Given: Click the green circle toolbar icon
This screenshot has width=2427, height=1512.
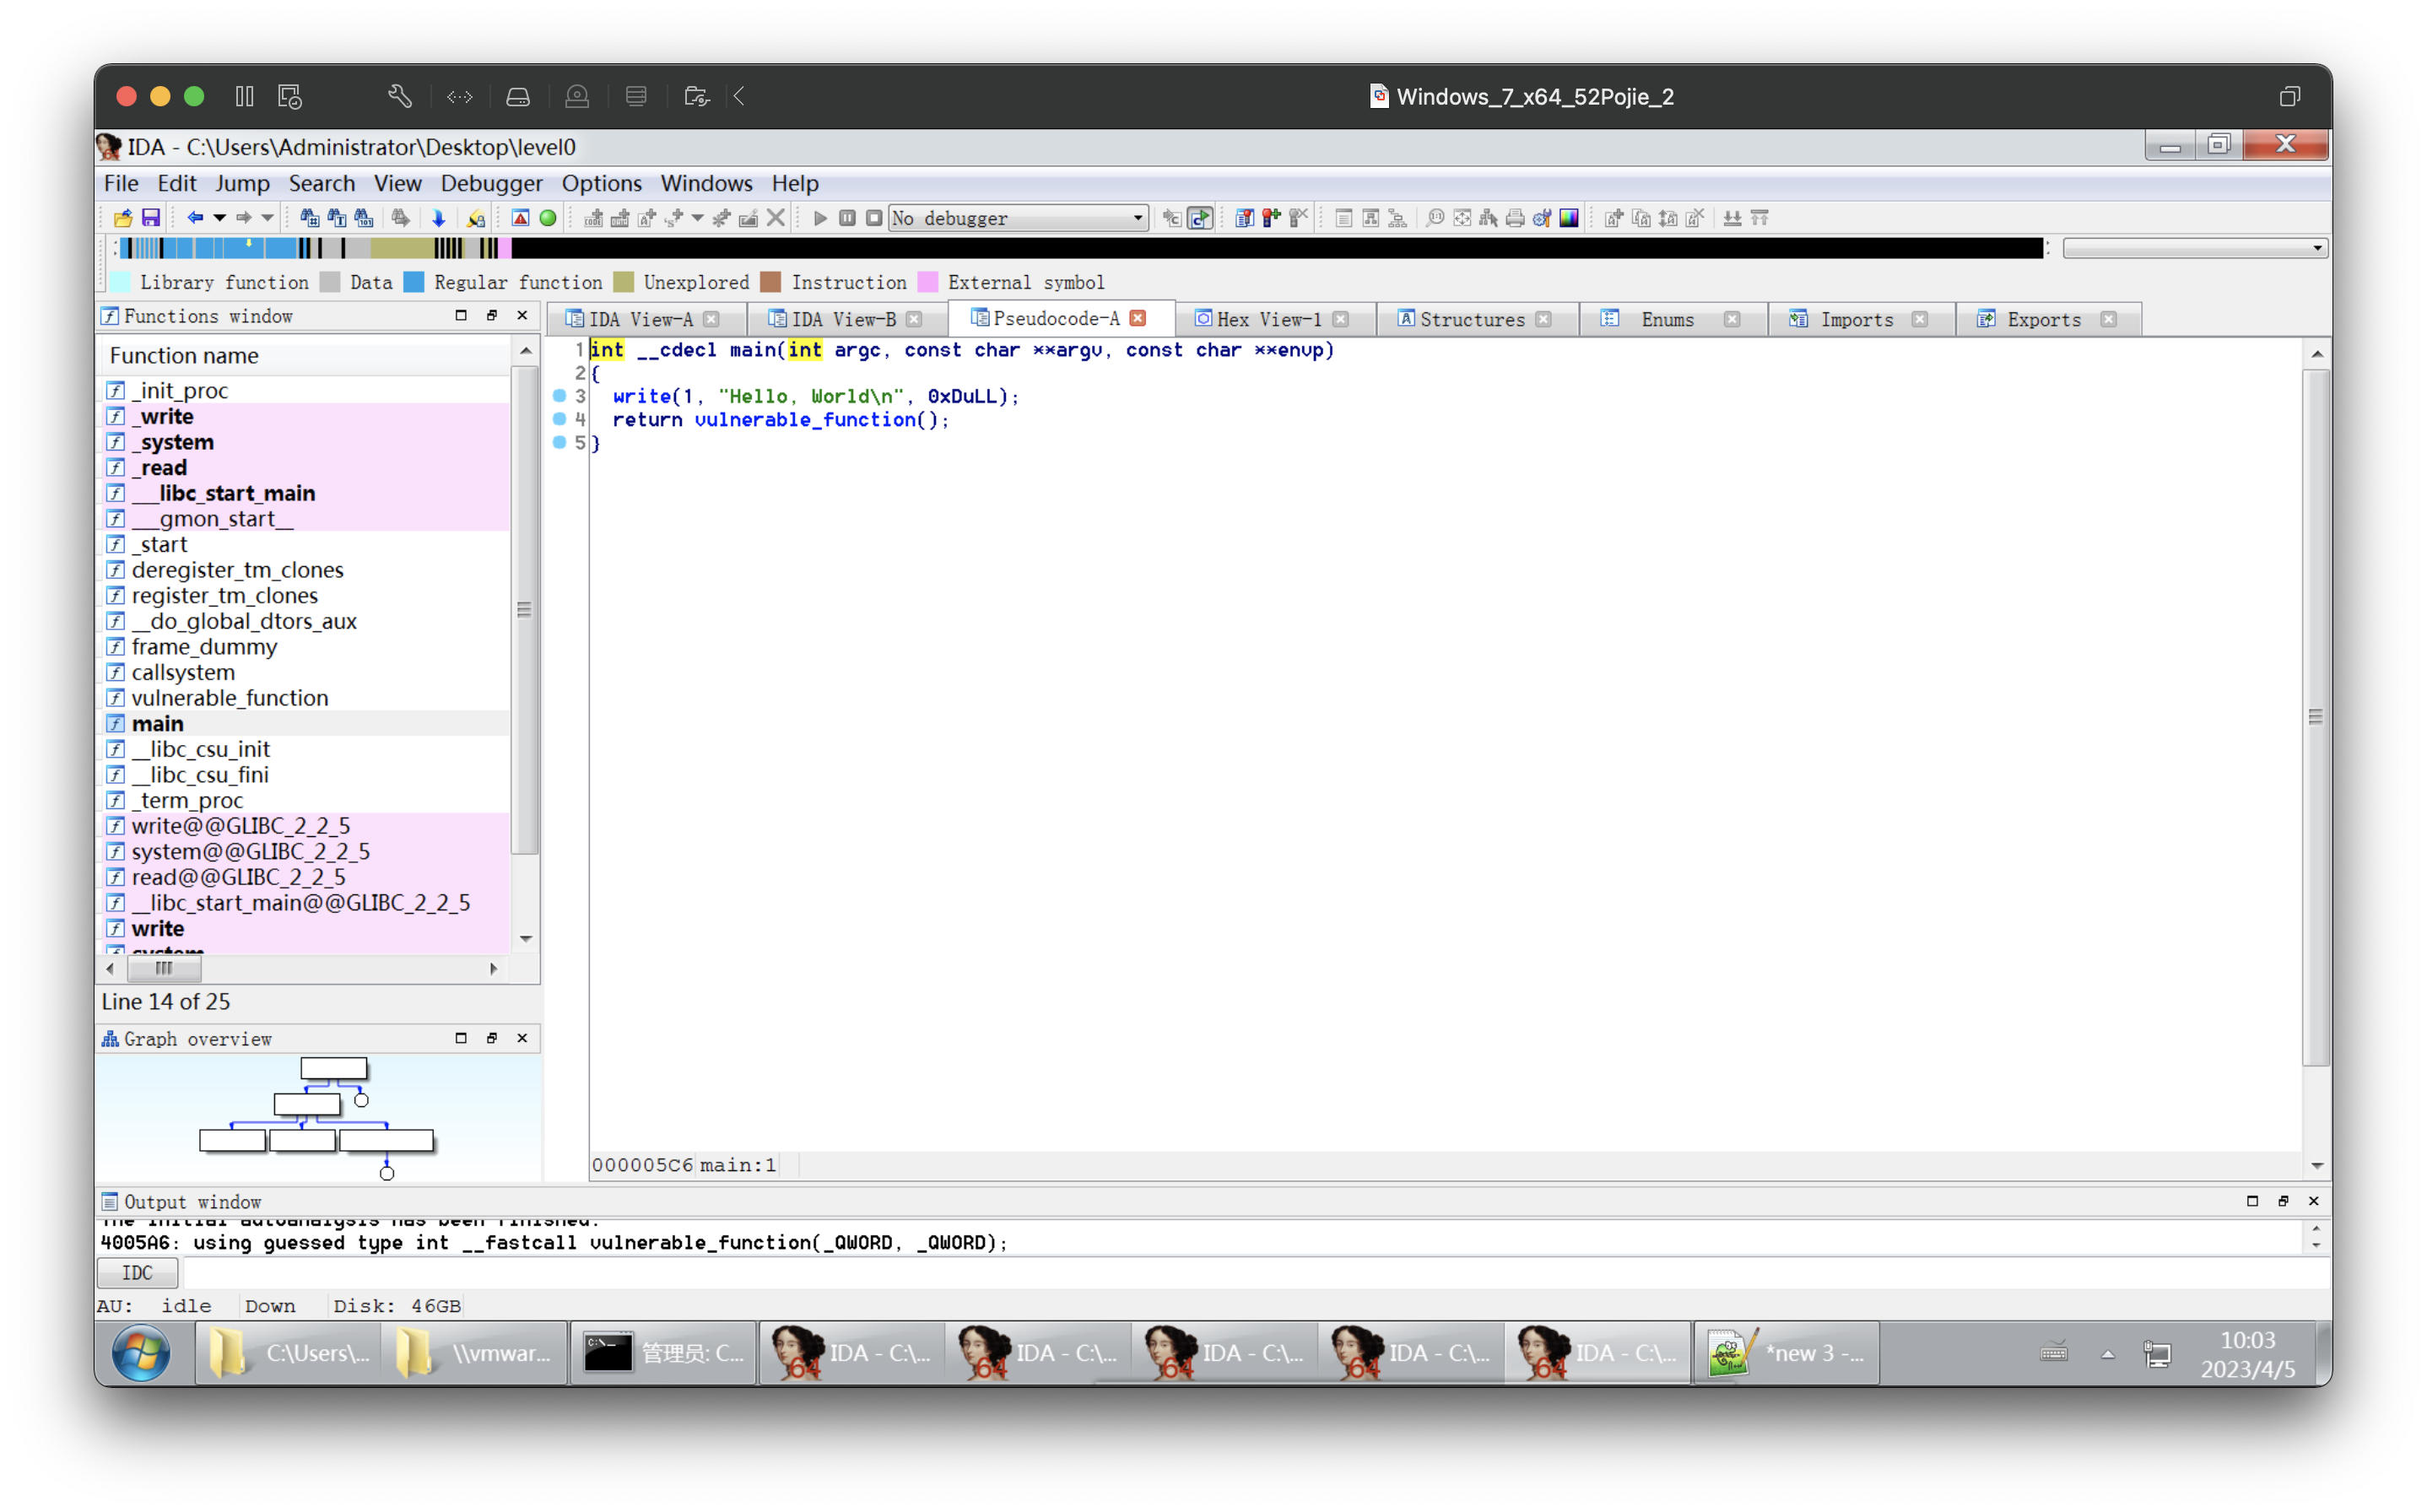Looking at the screenshot, I should 548,218.
